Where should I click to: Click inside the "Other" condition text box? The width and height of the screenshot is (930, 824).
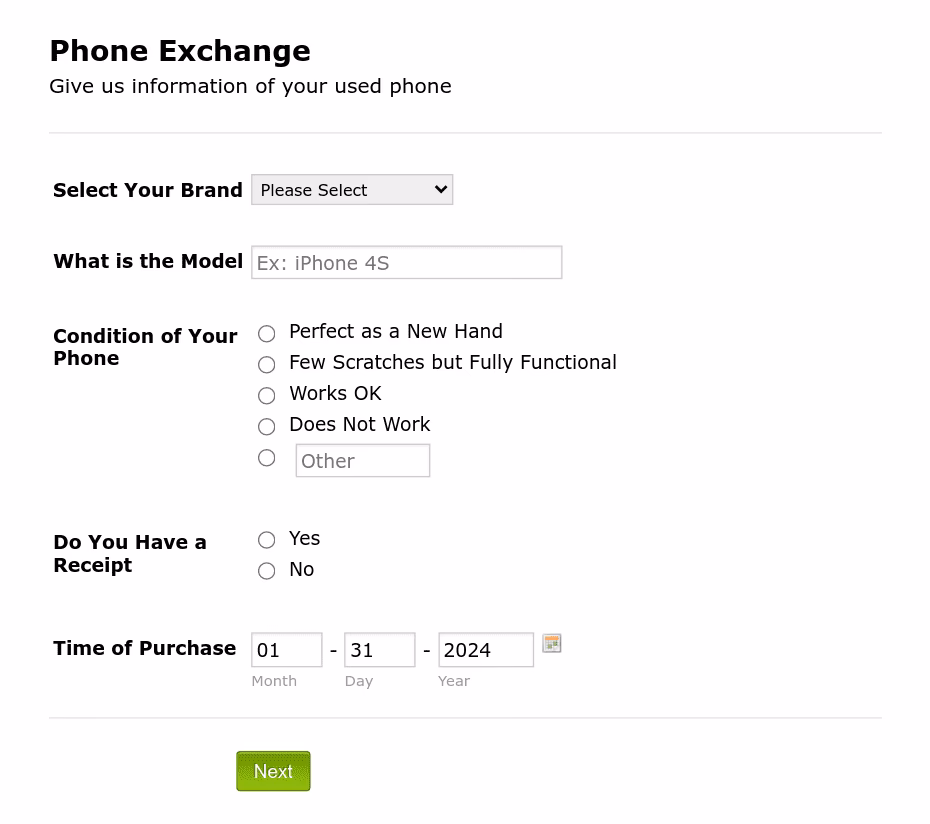(362, 460)
